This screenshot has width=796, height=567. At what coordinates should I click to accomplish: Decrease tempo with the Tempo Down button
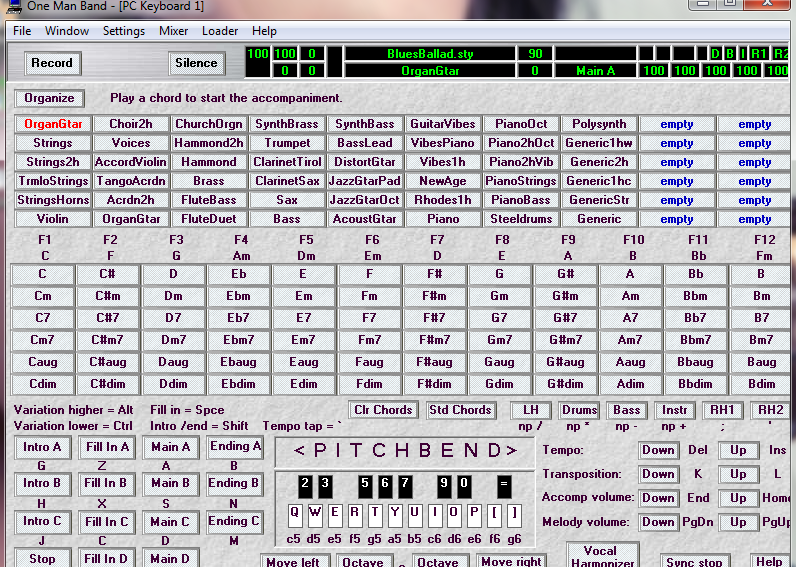658,450
